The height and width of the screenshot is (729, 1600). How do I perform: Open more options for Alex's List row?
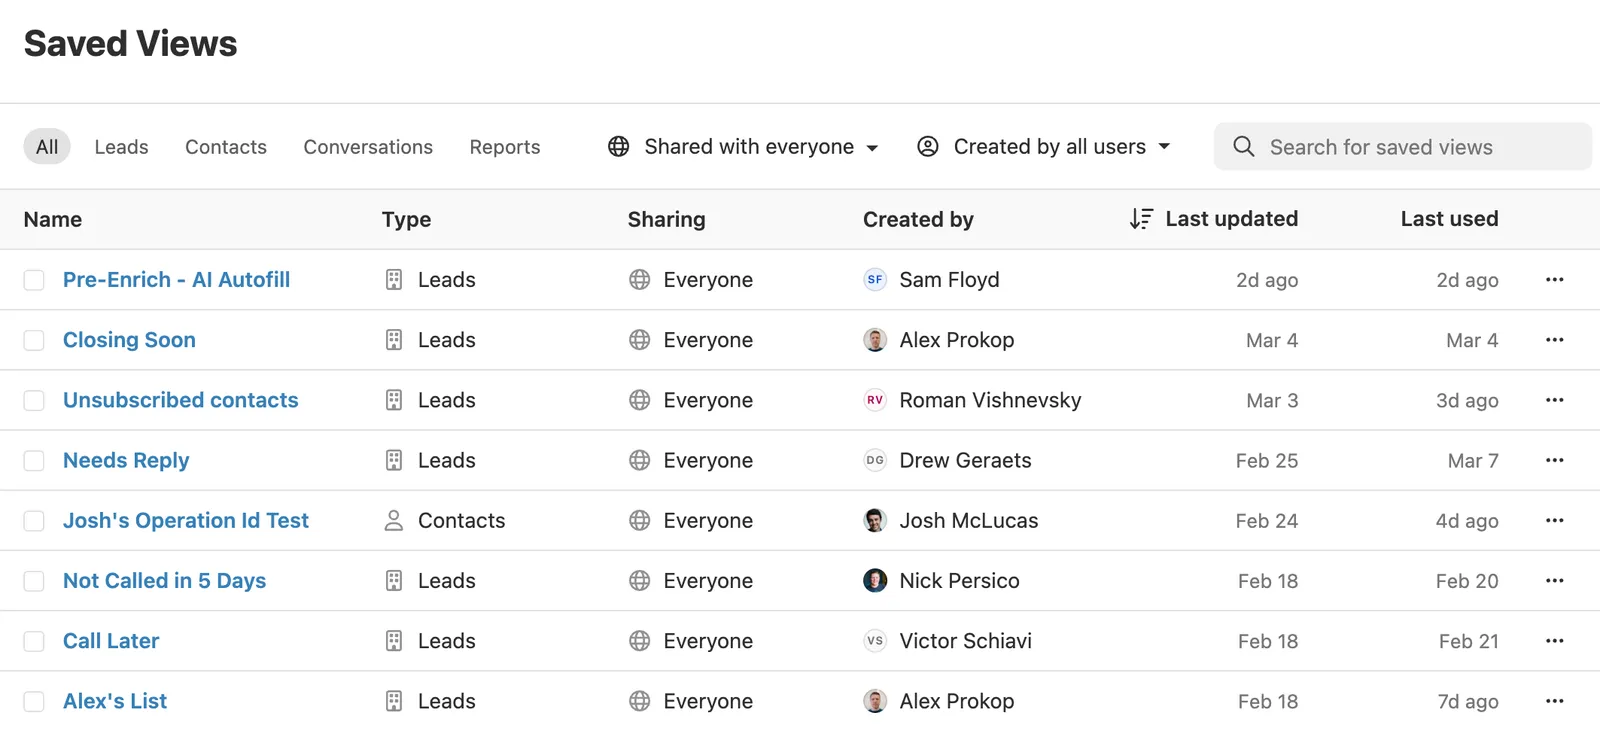tap(1554, 701)
